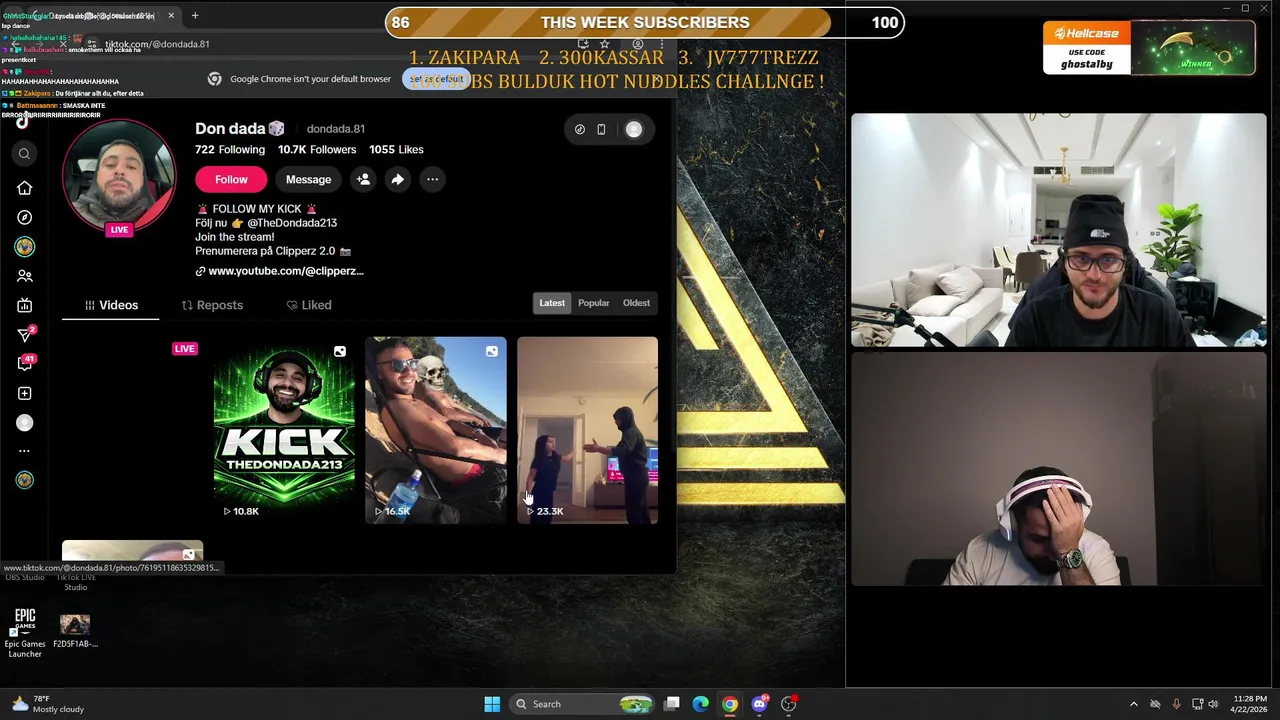Open the Epic Games Launcher desktop shortcut
The width and height of the screenshot is (1280, 720).
(x=25, y=632)
